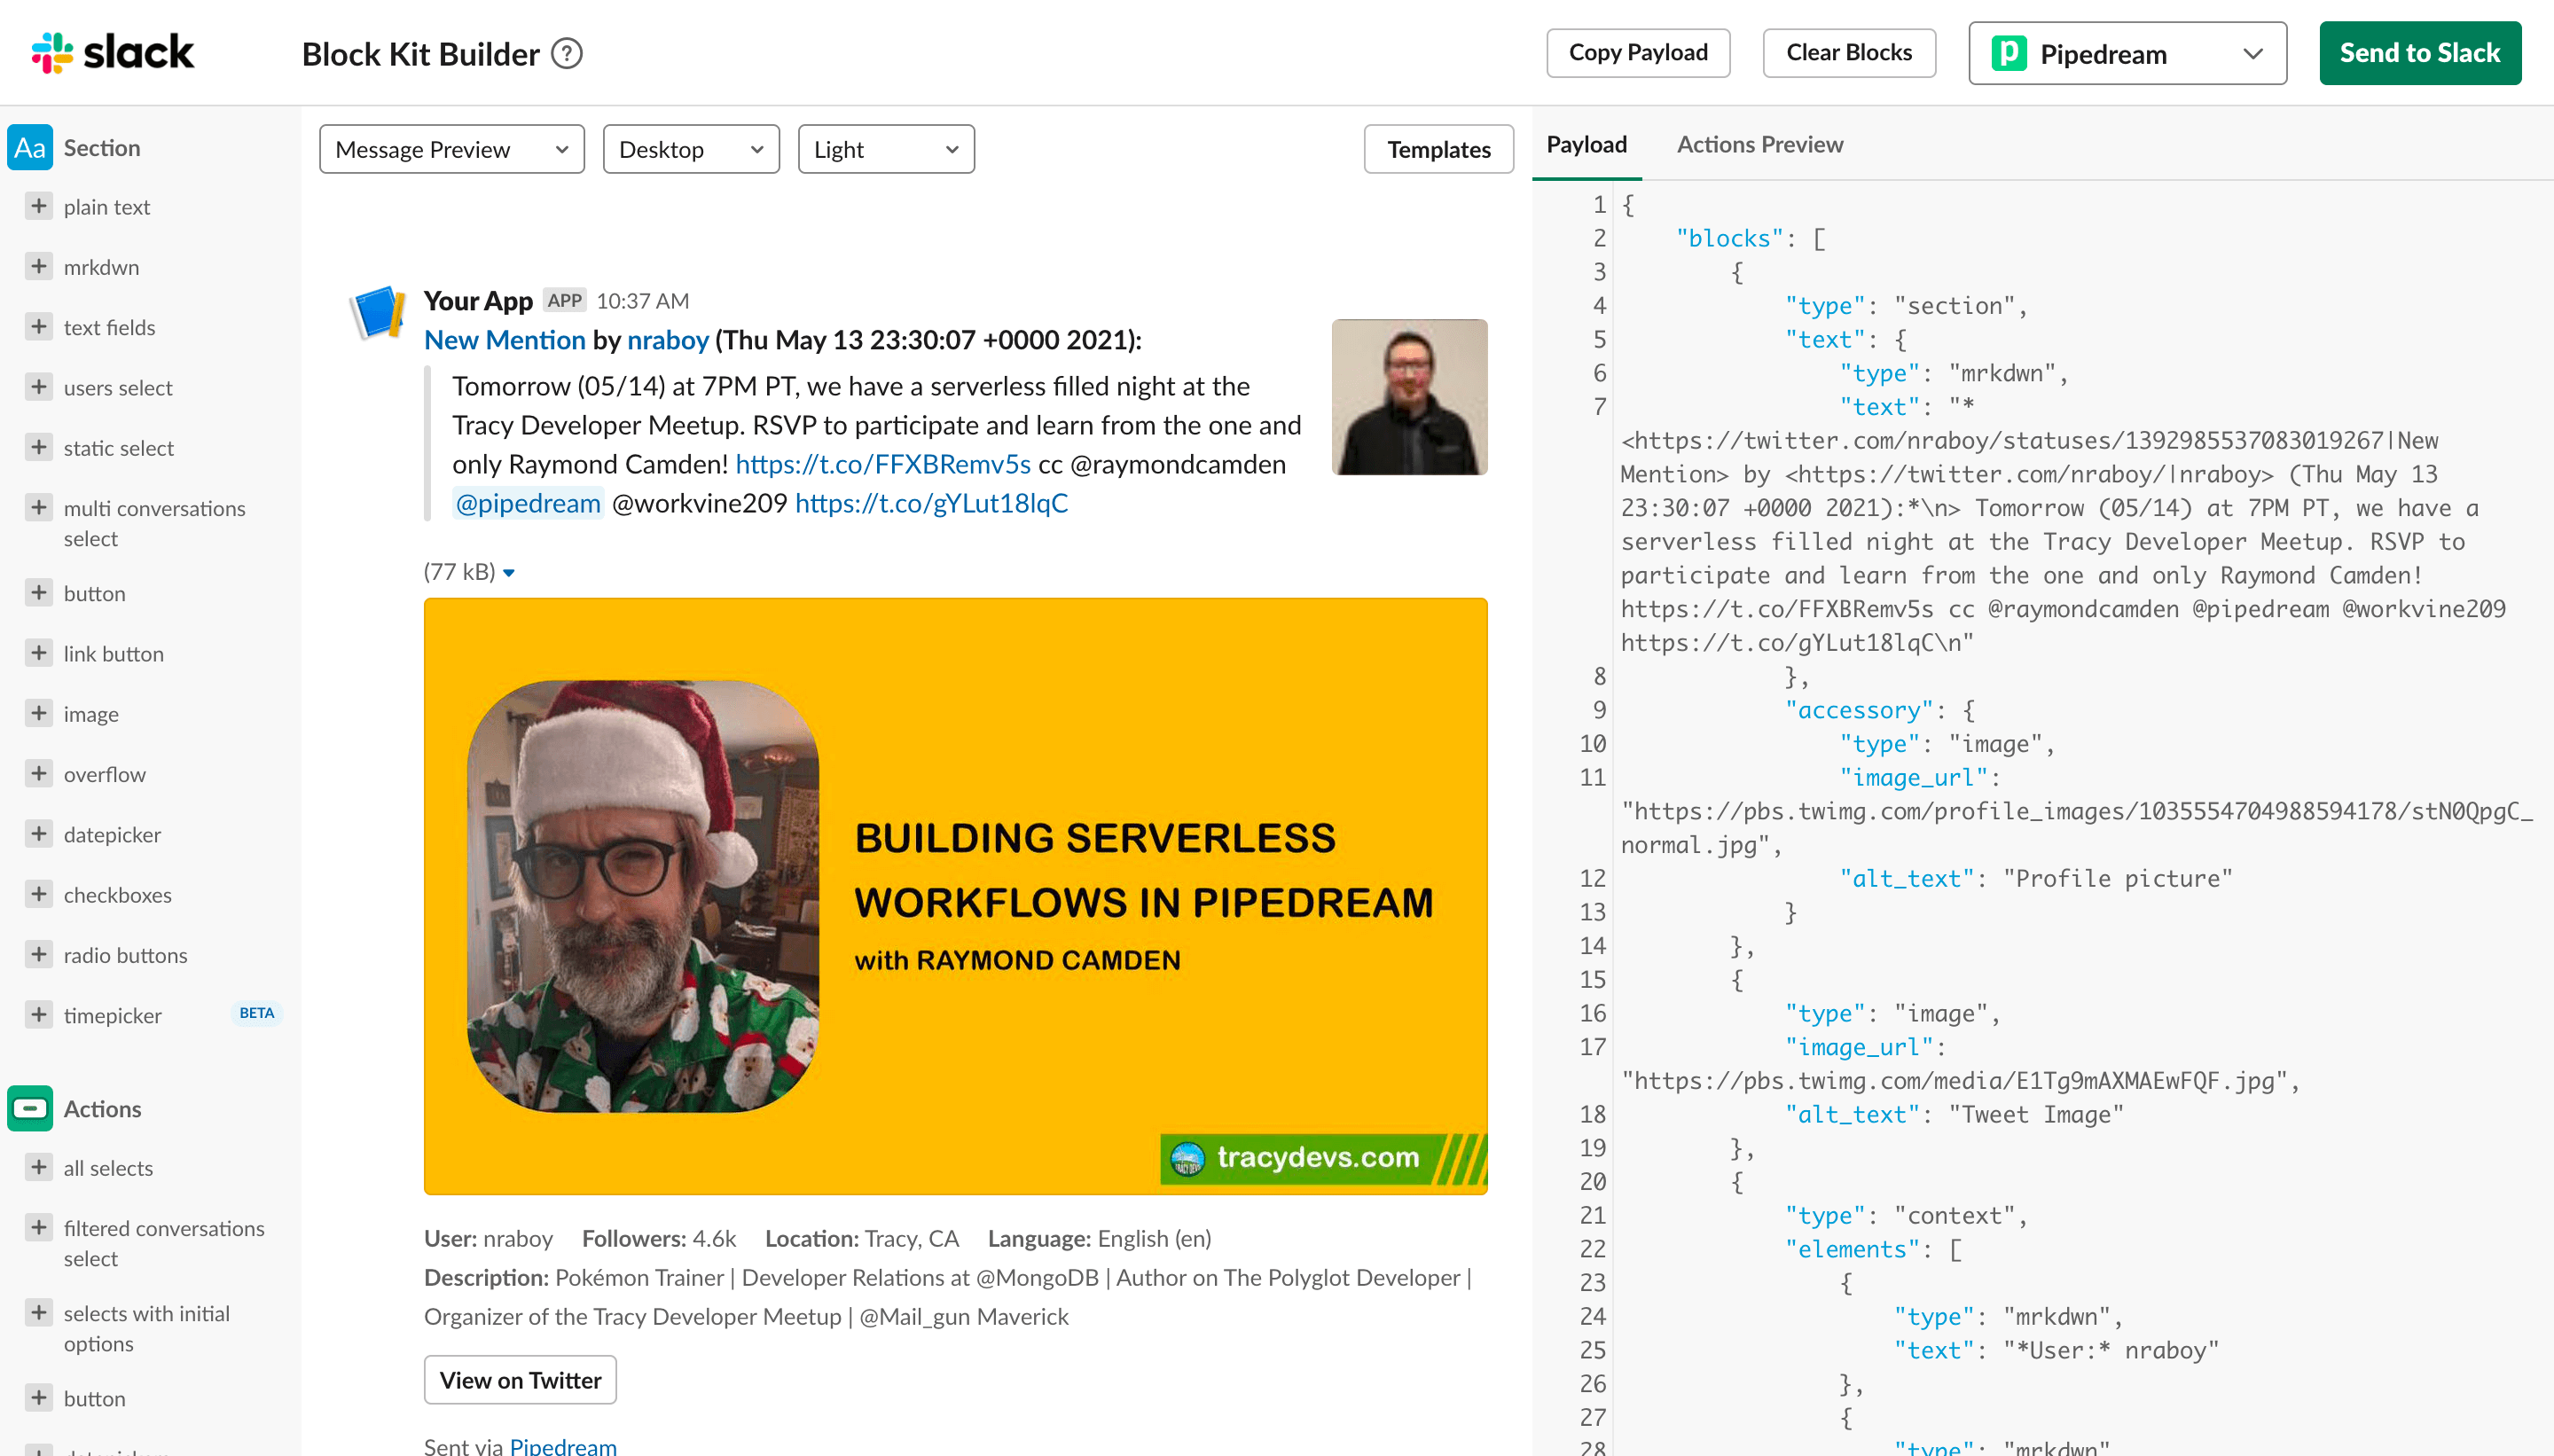Click plus icon next to timepicker
This screenshot has width=2554, height=1456.
pyautogui.click(x=39, y=1014)
